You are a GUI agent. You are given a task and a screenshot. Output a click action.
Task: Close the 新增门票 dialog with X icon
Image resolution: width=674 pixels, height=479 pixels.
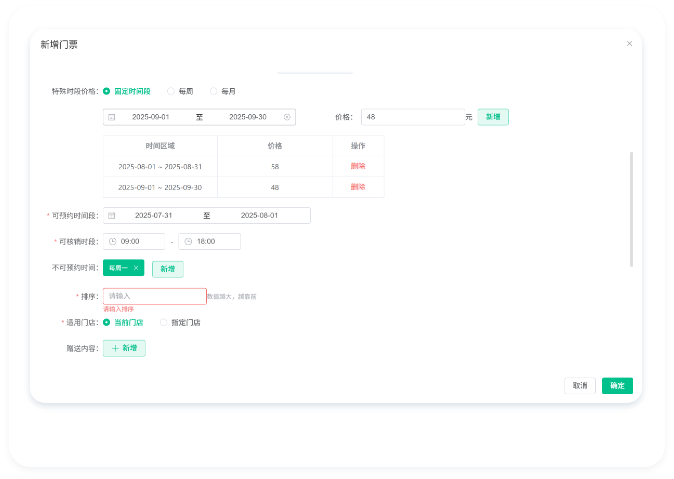[629, 44]
